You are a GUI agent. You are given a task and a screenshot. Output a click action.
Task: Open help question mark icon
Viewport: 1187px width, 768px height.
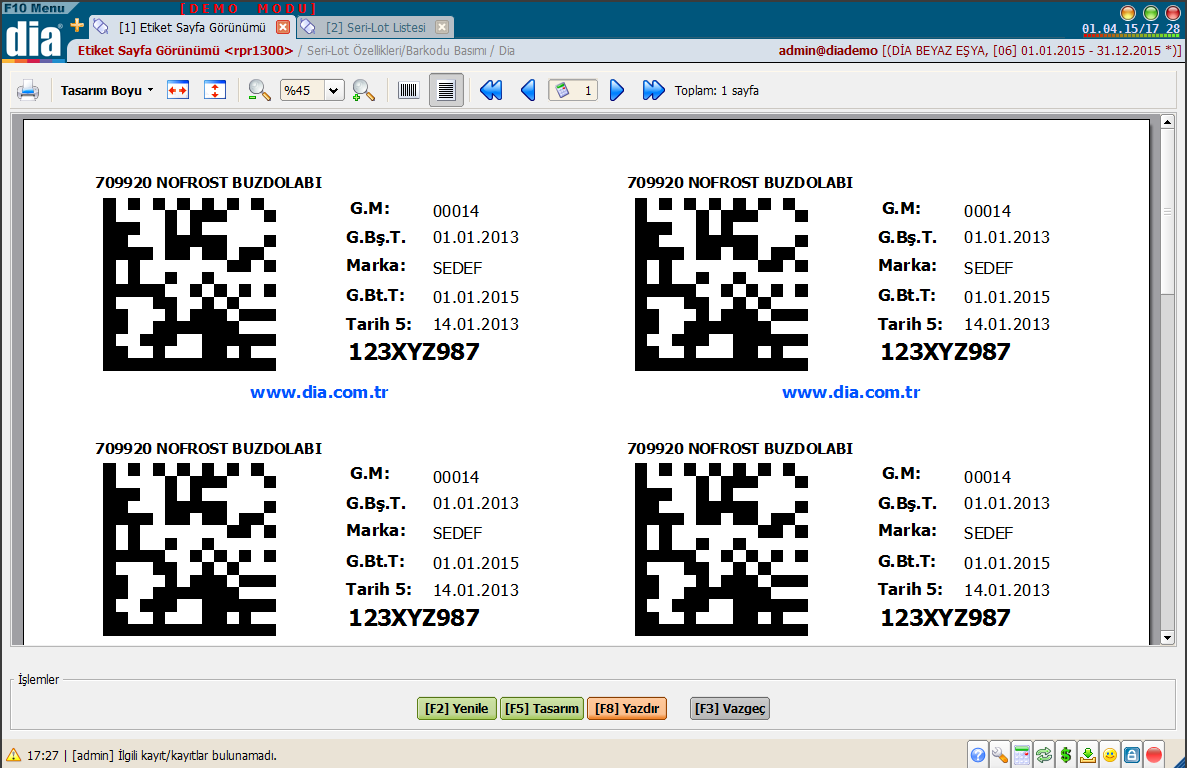pyautogui.click(x=978, y=755)
